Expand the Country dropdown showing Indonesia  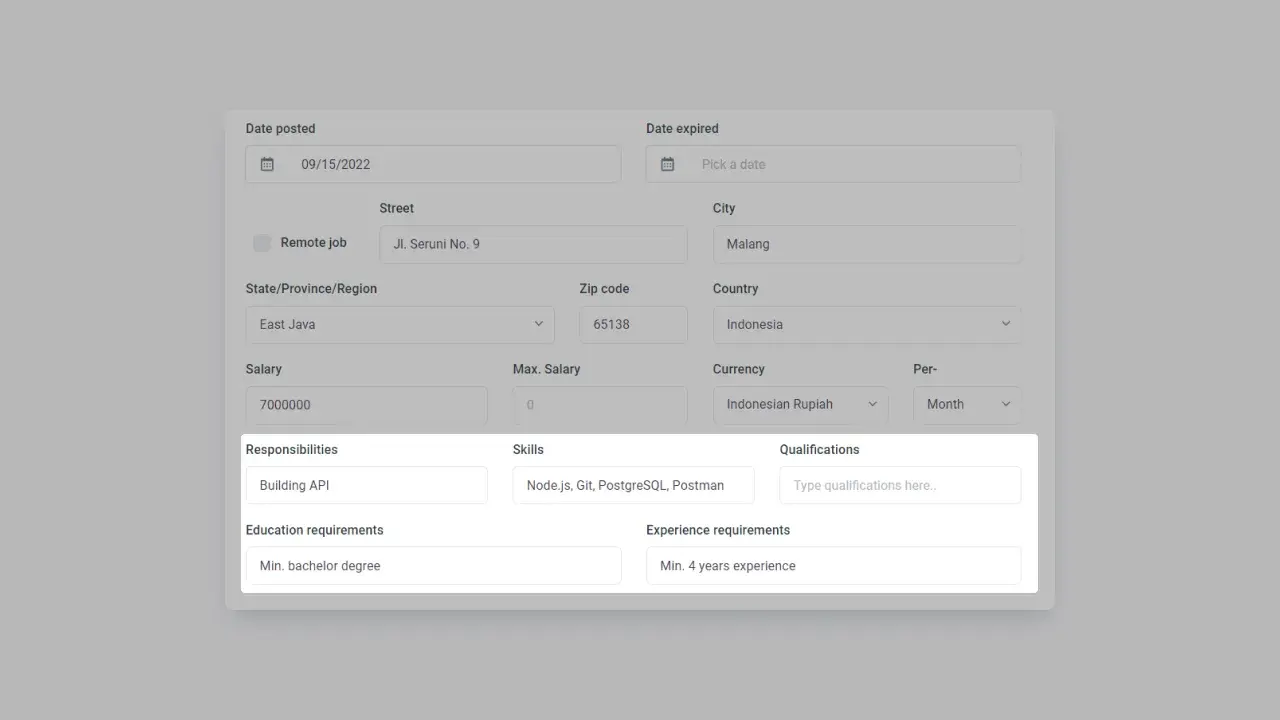[x=866, y=324]
